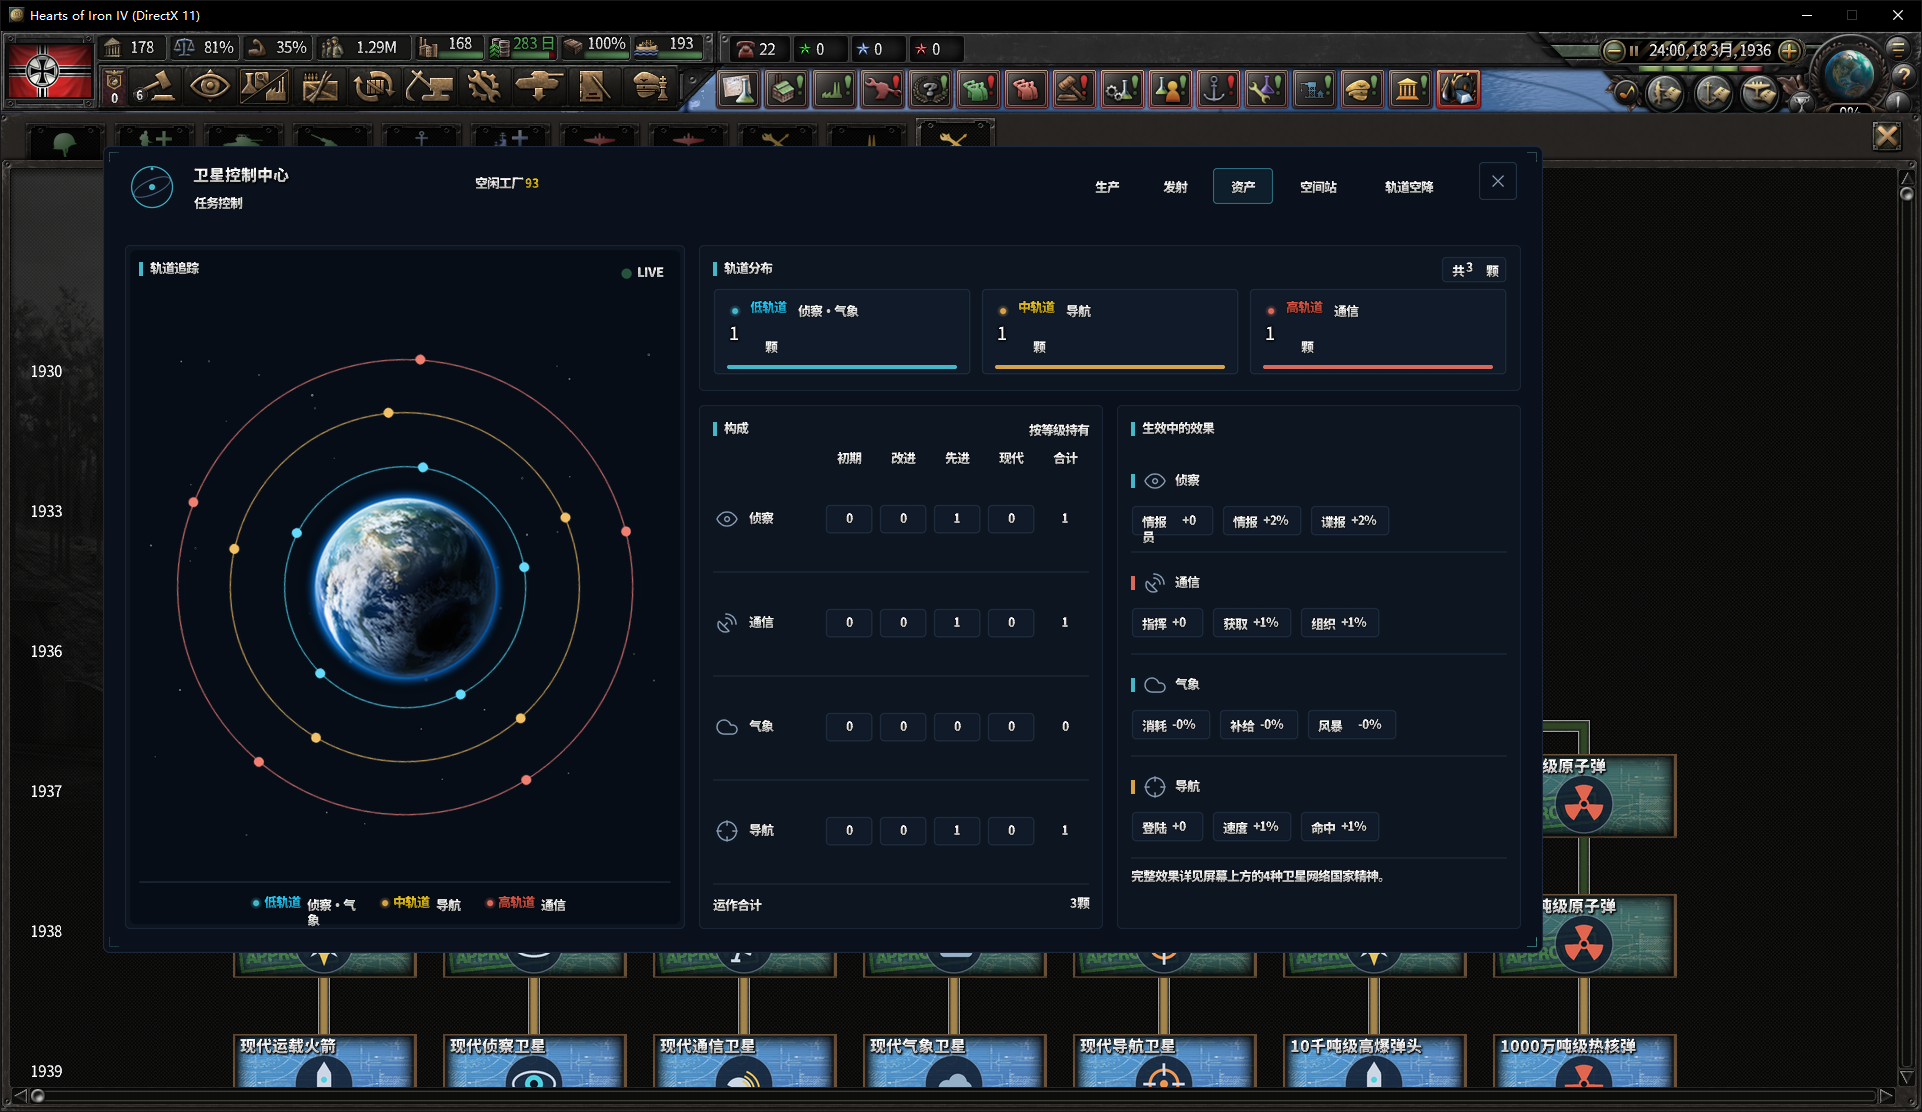Click the orange bank building alert
Viewport: 1922px width, 1112px height.
click(1410, 89)
